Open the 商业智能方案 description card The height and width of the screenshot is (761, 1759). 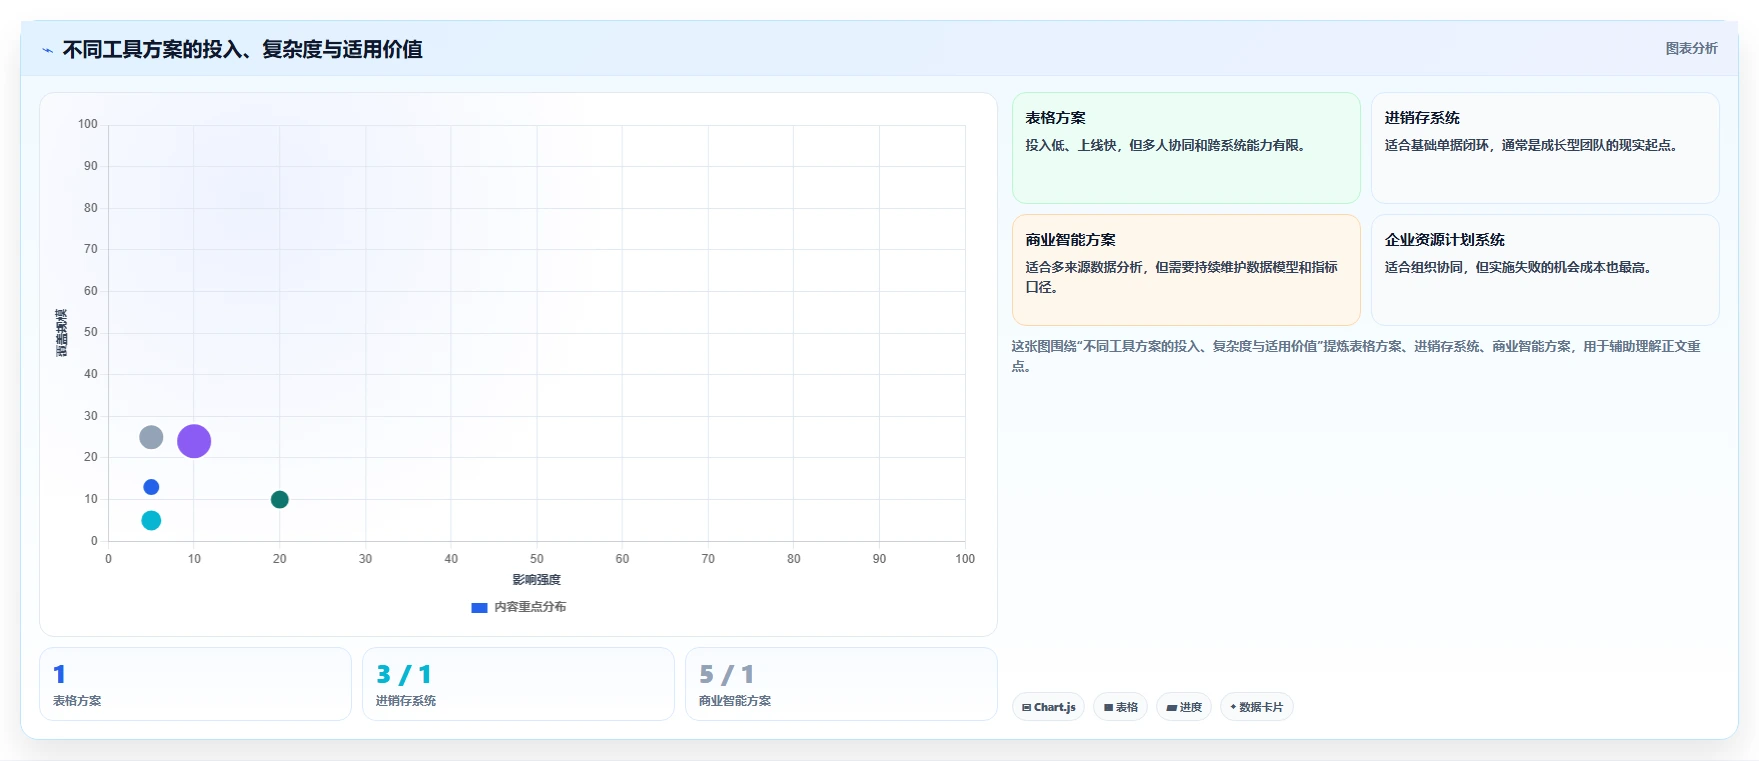(x=1186, y=270)
